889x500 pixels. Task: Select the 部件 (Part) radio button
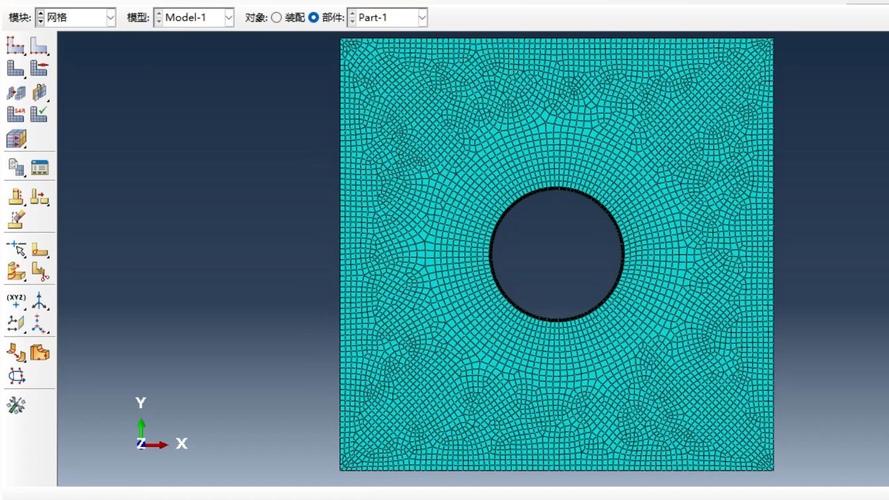pos(314,18)
